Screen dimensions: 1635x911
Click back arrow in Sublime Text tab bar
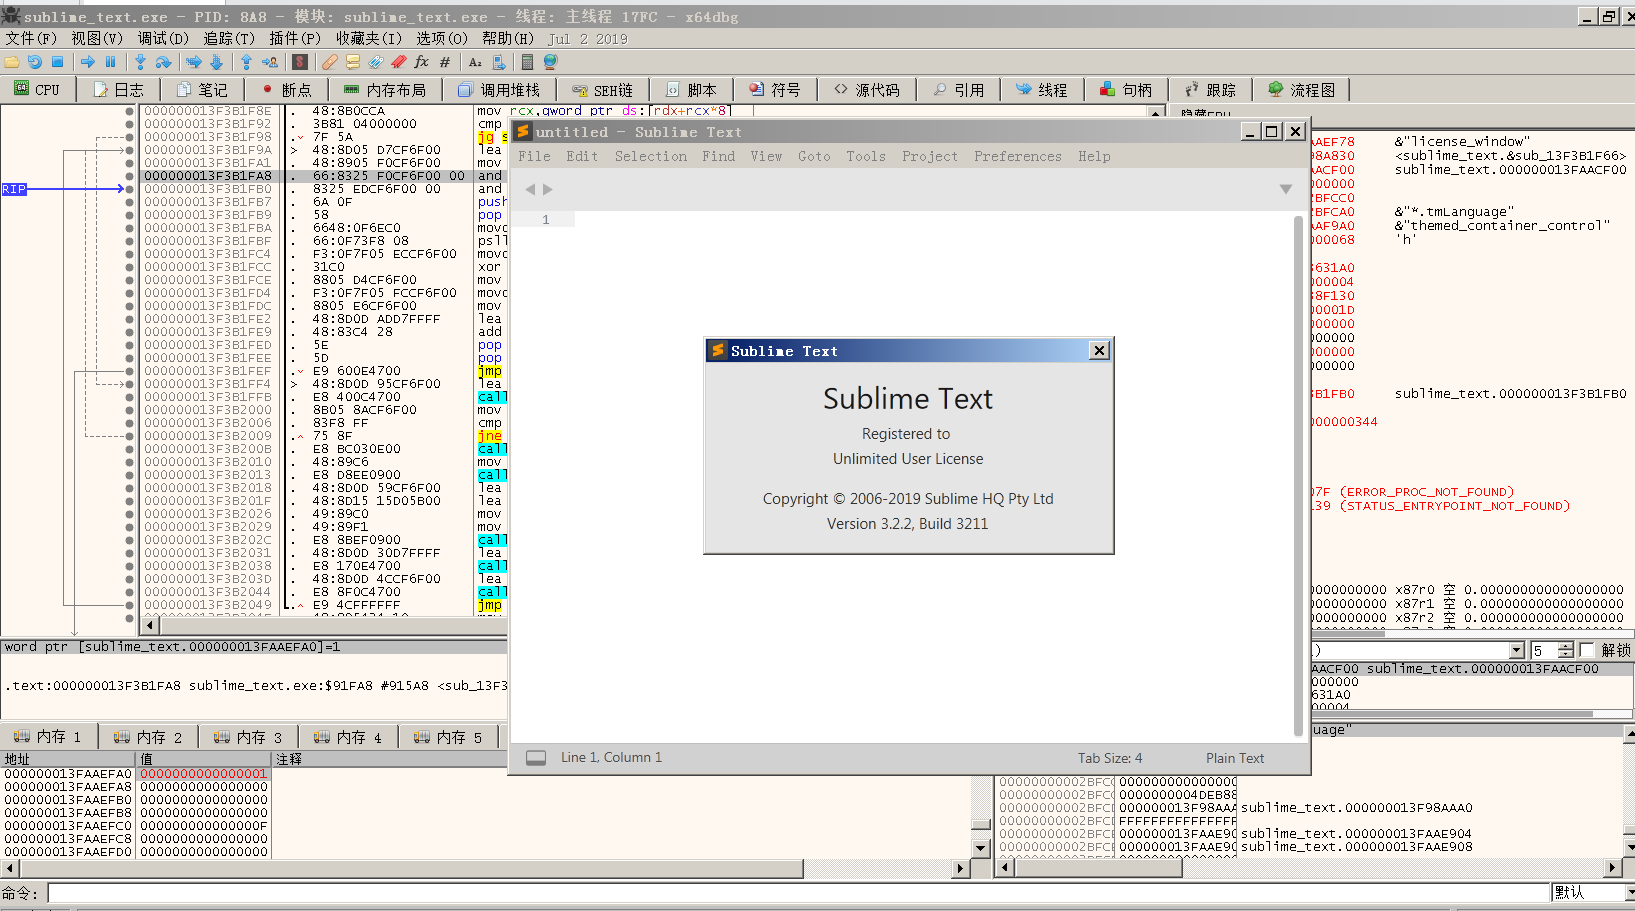pos(530,189)
